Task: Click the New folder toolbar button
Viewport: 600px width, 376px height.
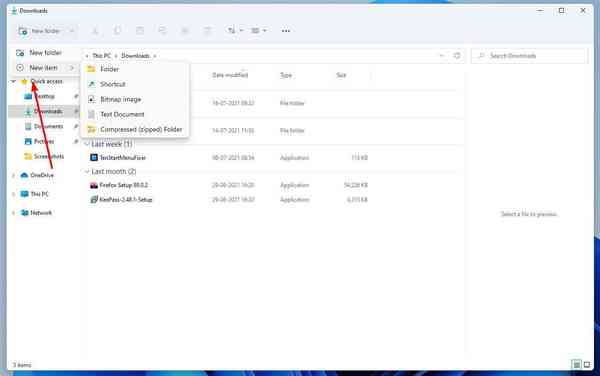Action: (x=40, y=31)
